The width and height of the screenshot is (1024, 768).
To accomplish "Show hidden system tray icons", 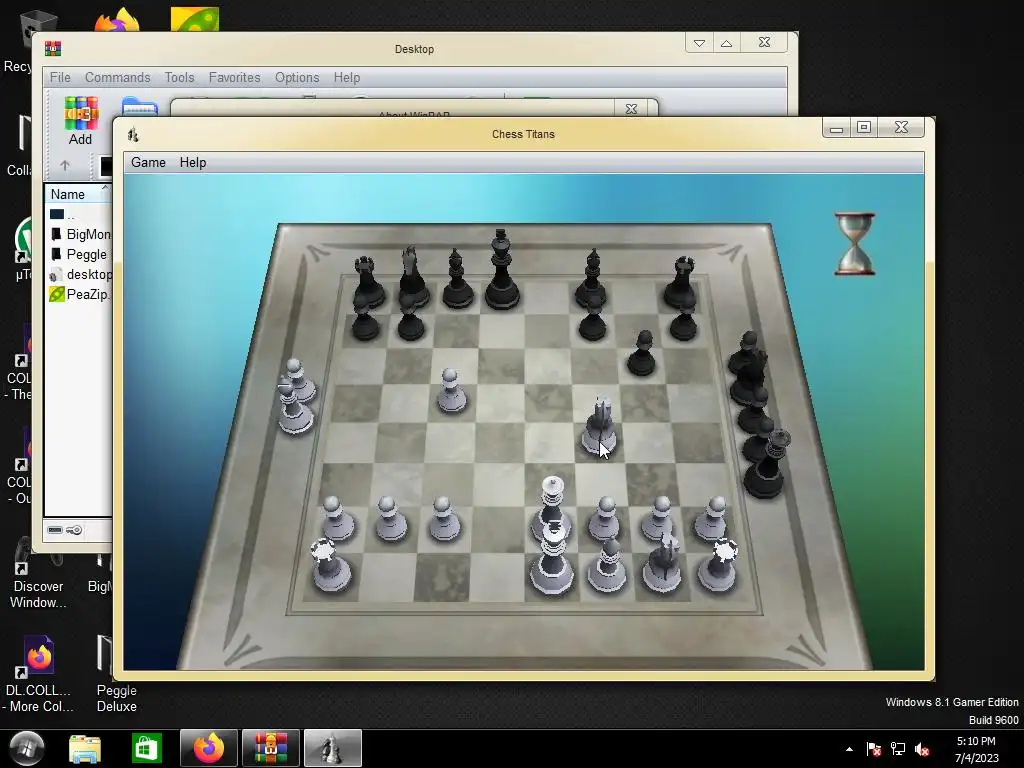I will (x=849, y=749).
